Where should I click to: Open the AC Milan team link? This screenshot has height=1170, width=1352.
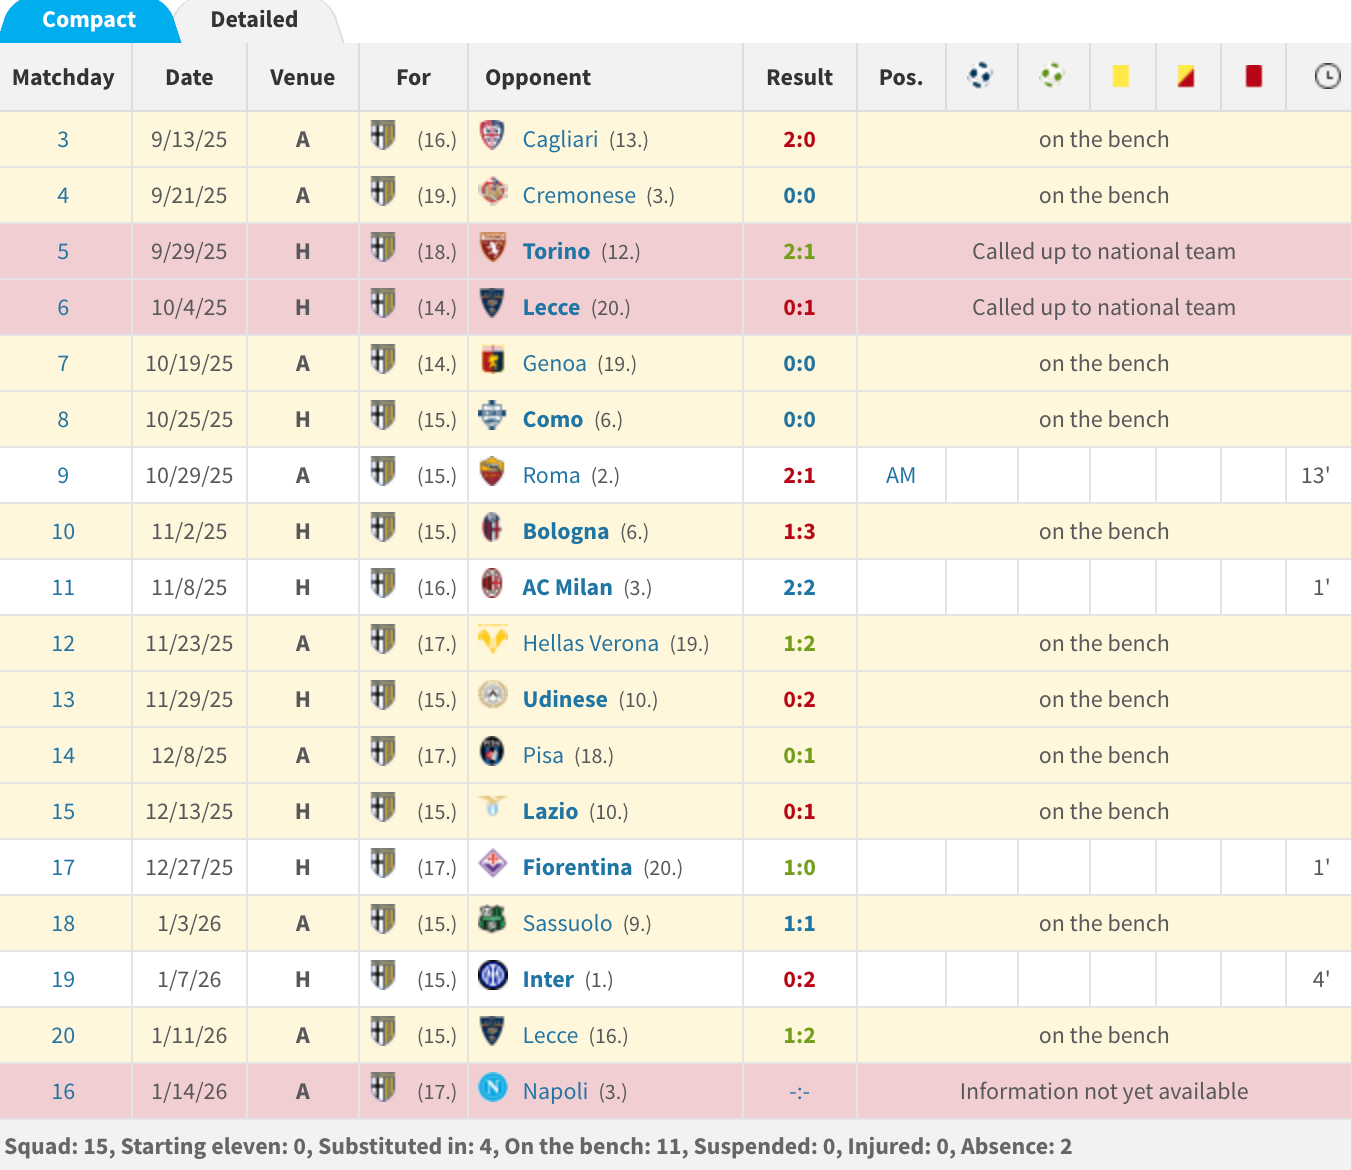tap(567, 588)
